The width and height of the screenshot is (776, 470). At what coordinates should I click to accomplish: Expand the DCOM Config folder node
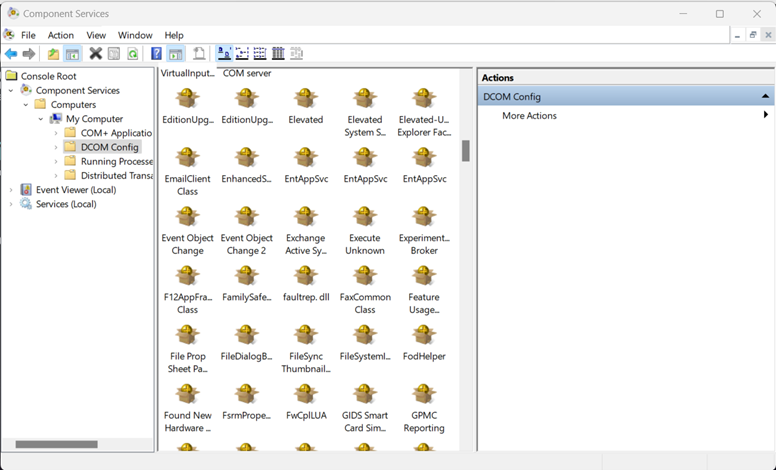tap(56, 147)
